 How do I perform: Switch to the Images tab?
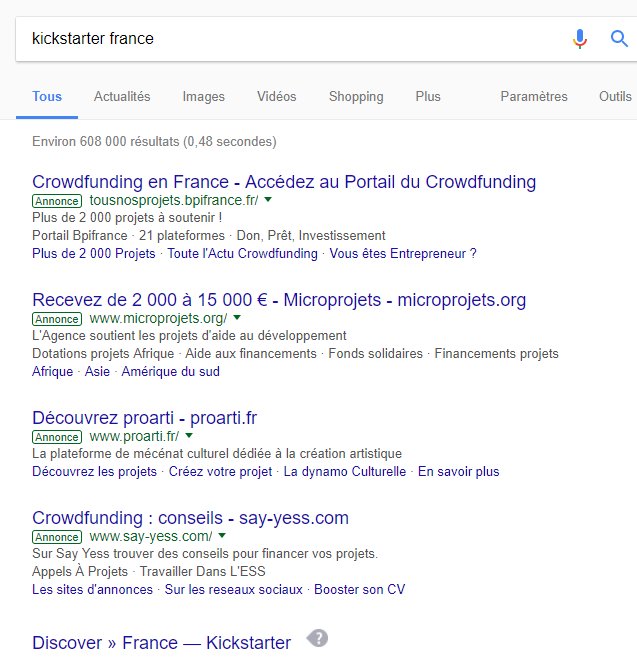click(x=204, y=96)
